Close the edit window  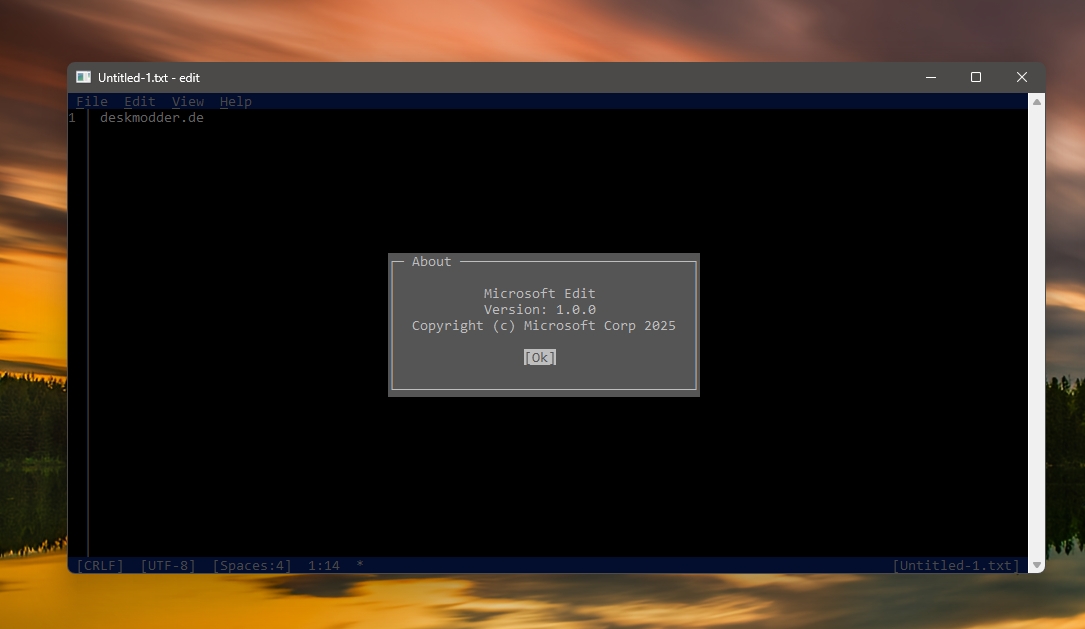1021,78
